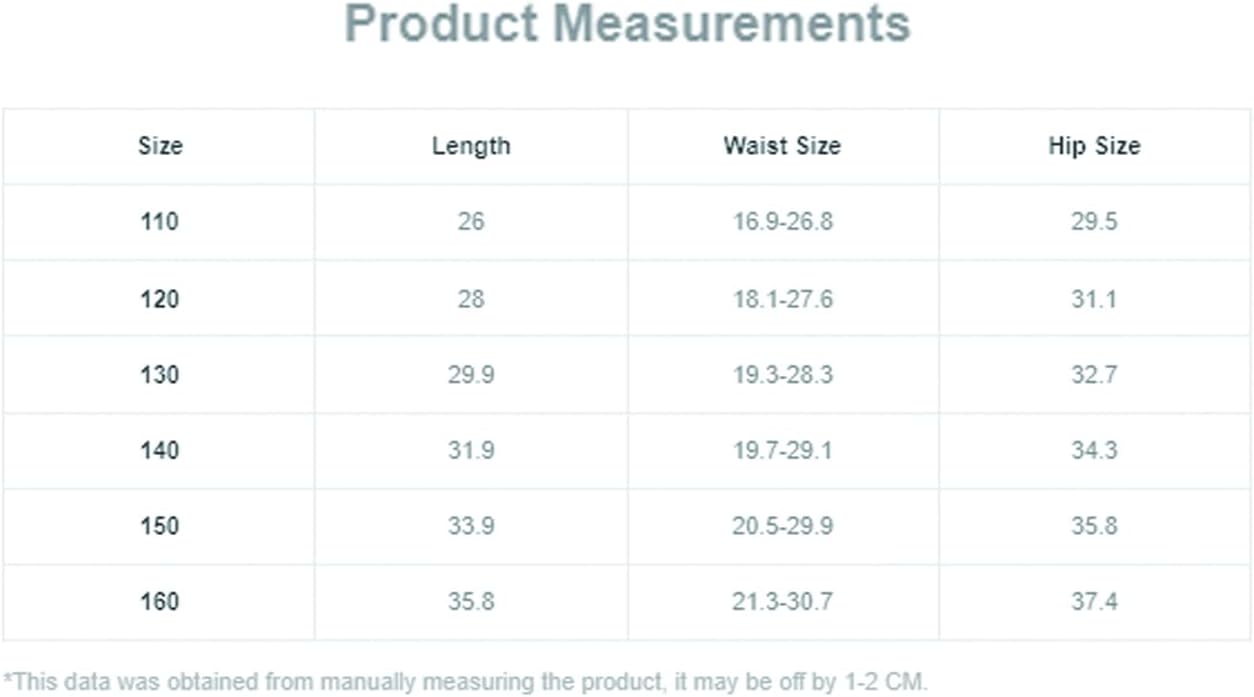Select the Waist Size column header

[782, 146]
